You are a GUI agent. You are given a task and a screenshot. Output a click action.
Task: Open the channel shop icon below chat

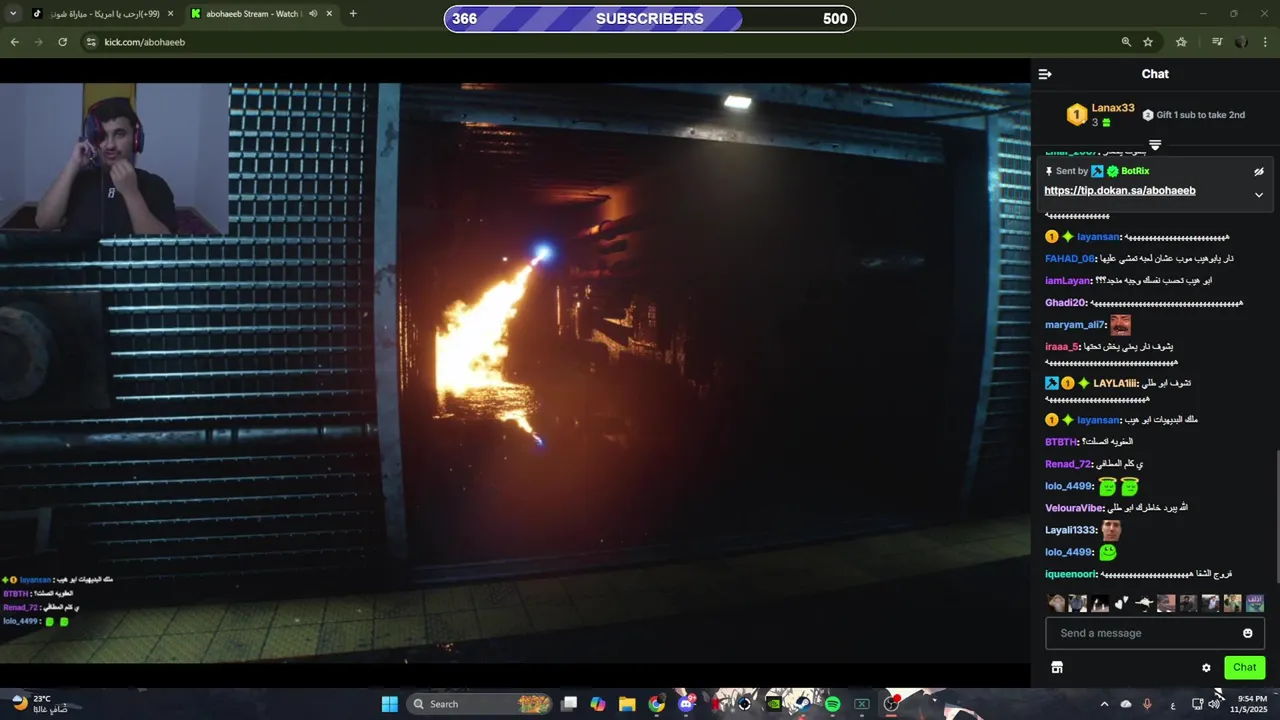(1057, 667)
